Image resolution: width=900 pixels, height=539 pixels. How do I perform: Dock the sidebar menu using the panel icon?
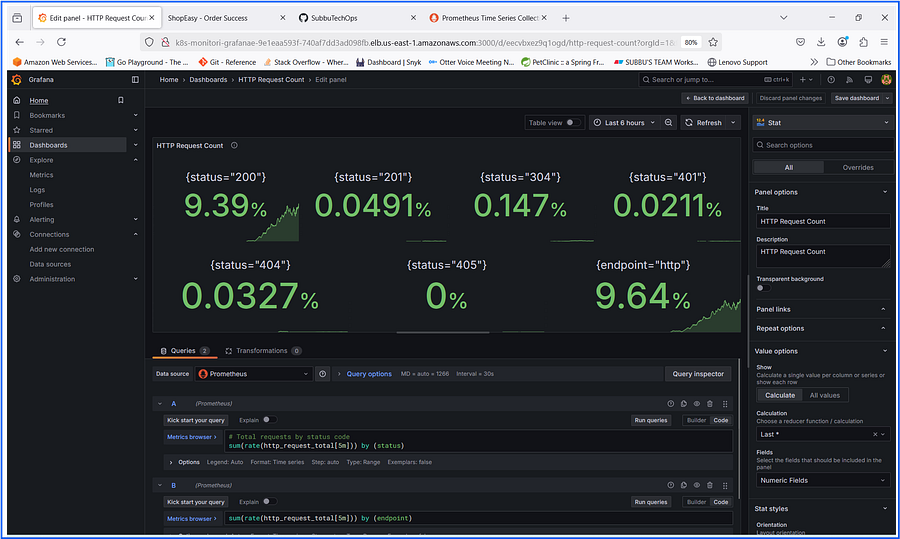135,80
